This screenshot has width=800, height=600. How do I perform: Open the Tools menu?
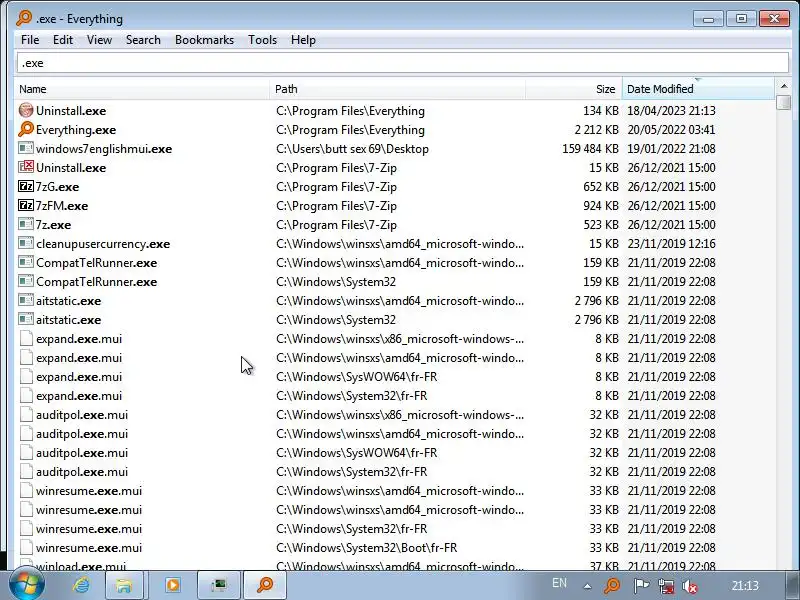(x=262, y=40)
